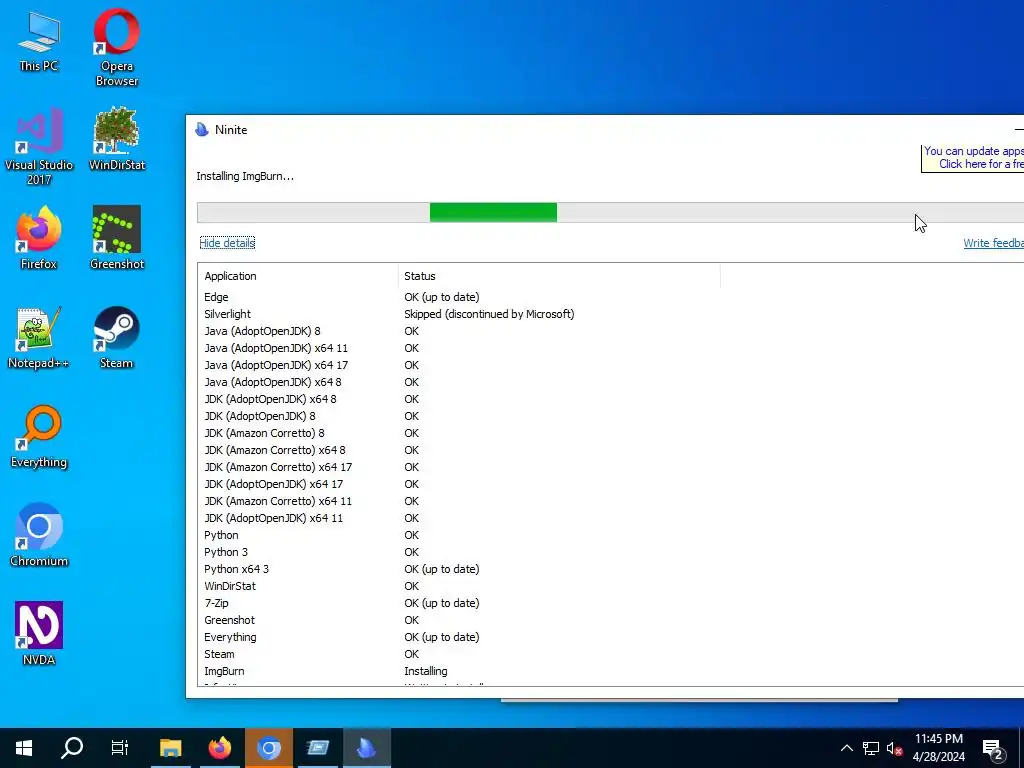Click 'Installing ImgBurn…' status text

point(245,176)
